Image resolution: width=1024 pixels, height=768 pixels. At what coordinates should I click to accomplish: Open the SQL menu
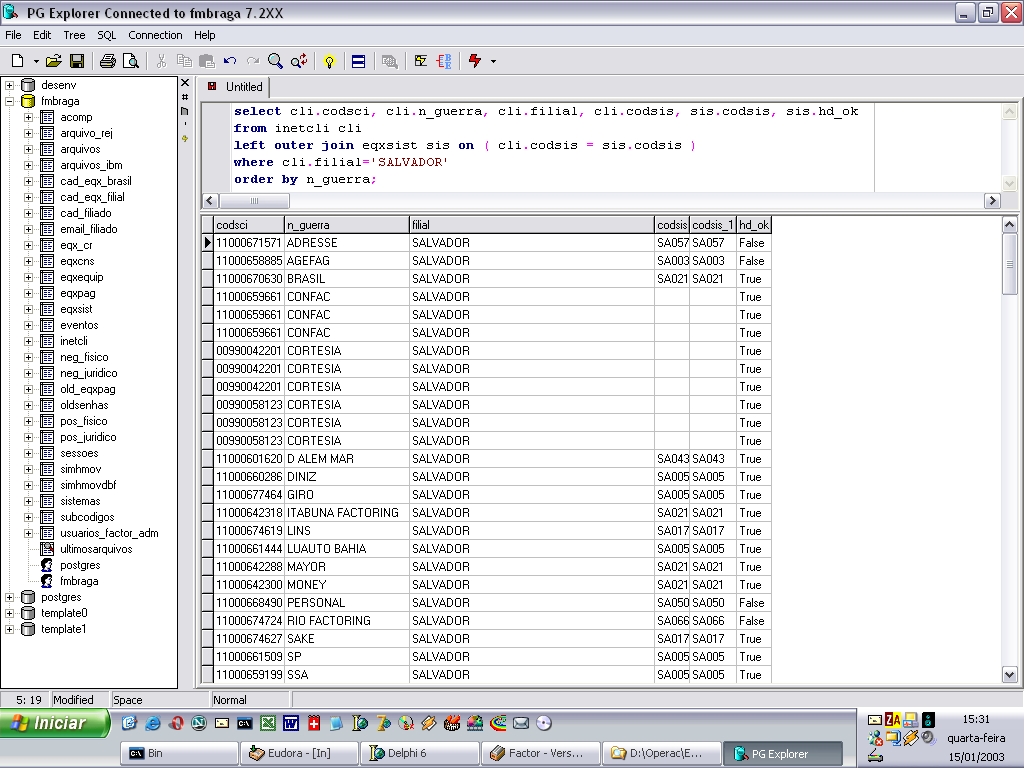(106, 35)
